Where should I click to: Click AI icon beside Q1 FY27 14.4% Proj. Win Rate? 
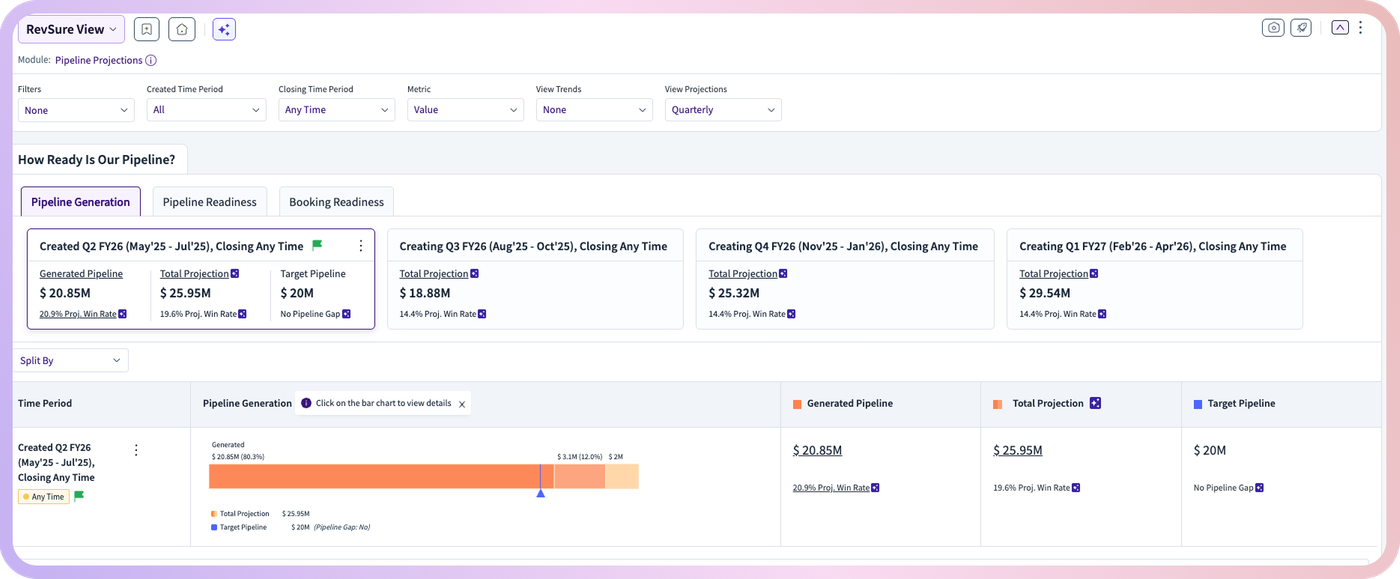[x=1102, y=314]
